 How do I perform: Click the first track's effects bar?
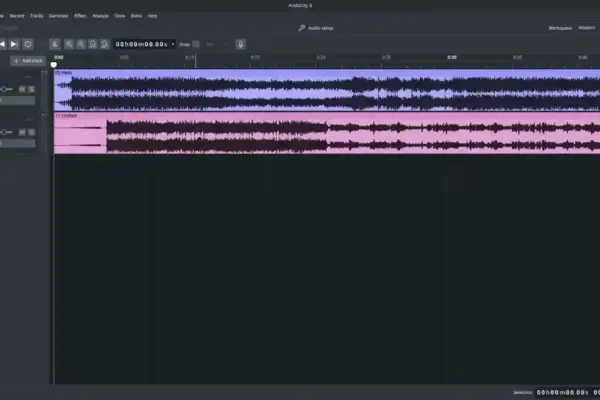18,101
